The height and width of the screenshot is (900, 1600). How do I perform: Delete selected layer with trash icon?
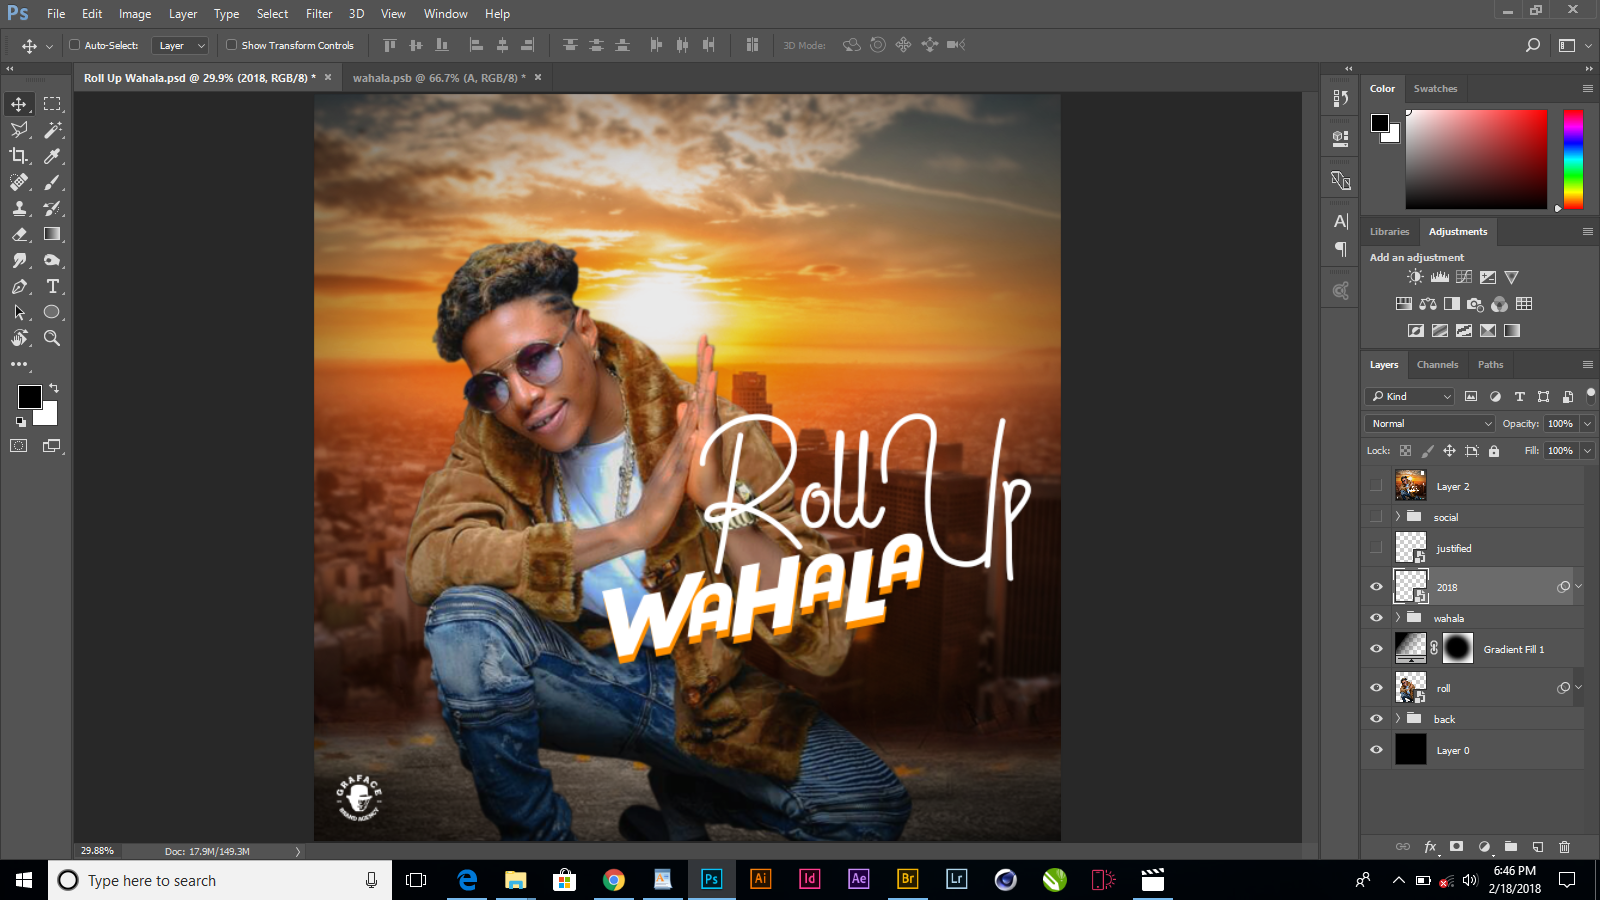1564,847
